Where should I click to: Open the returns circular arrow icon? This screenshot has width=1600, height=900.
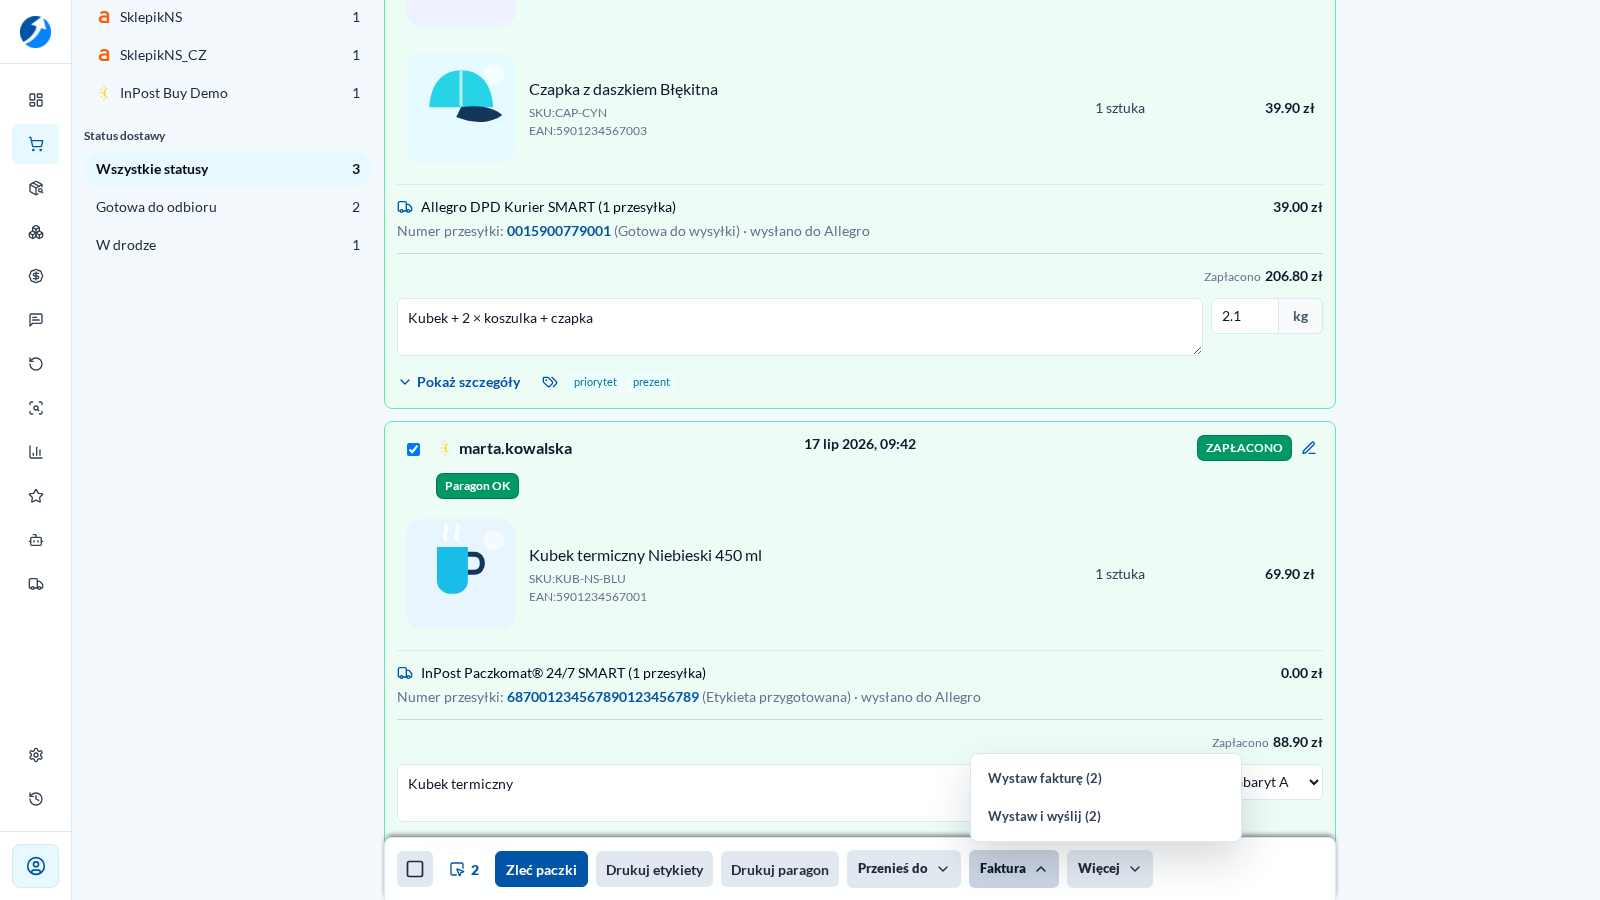point(36,364)
